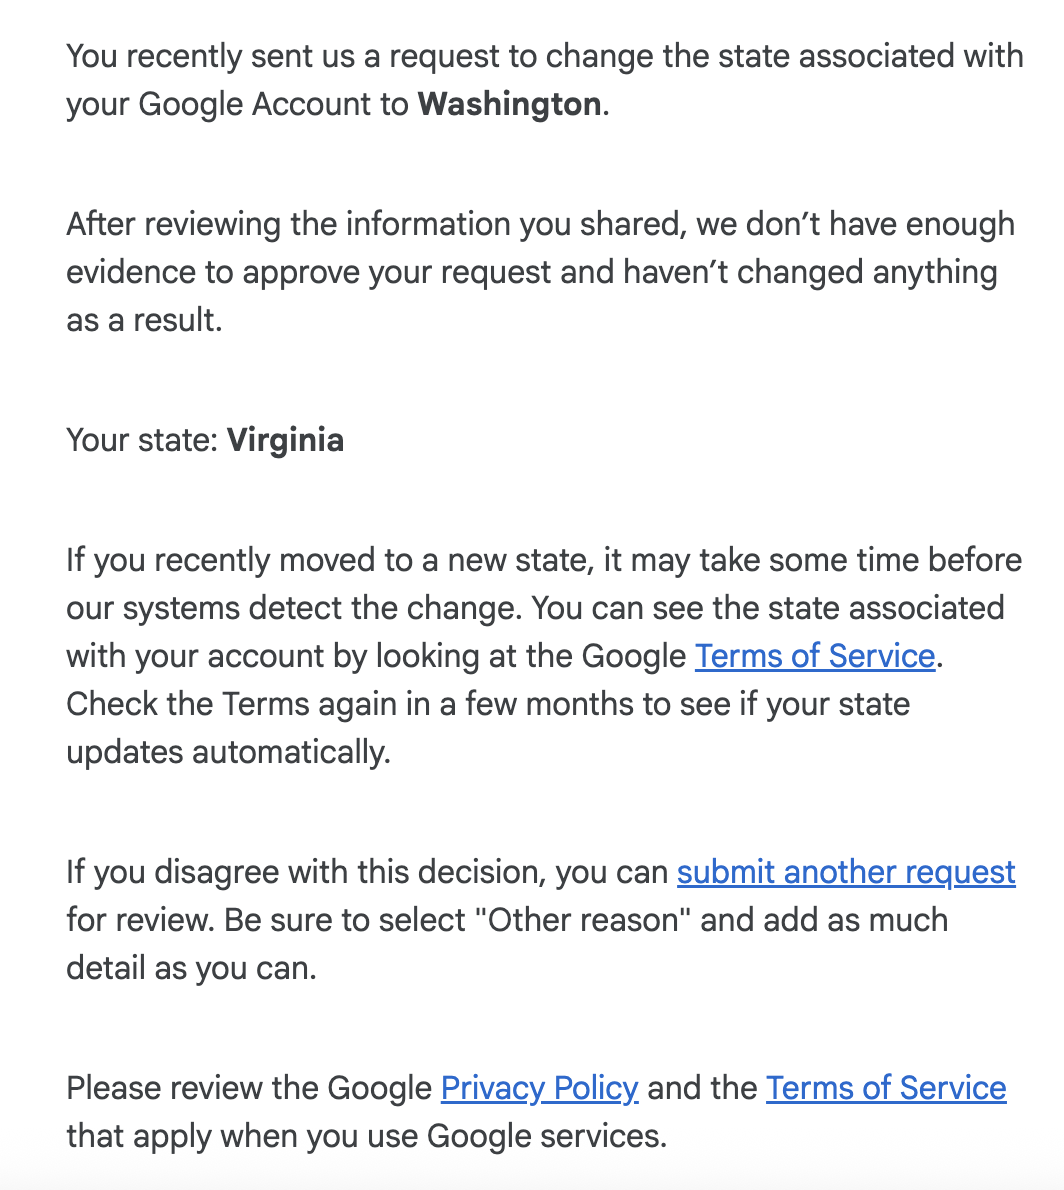This screenshot has height=1190, width=1064.
Task: Click the "your Google Account to" text
Action: click(238, 104)
